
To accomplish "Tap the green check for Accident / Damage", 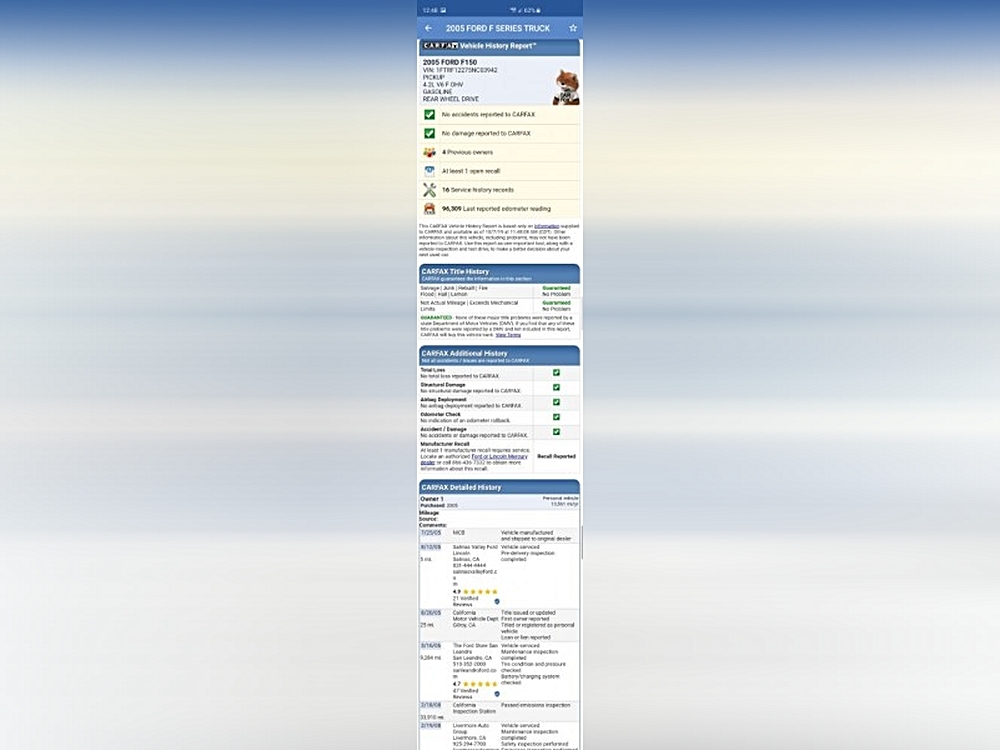I will [556, 432].
